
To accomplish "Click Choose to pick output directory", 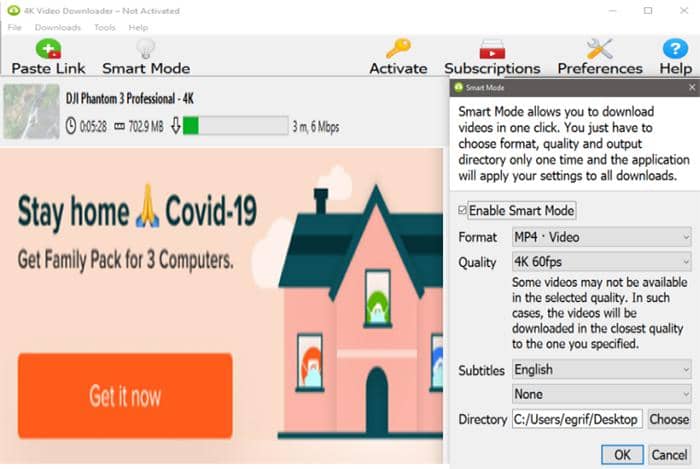I will (669, 419).
